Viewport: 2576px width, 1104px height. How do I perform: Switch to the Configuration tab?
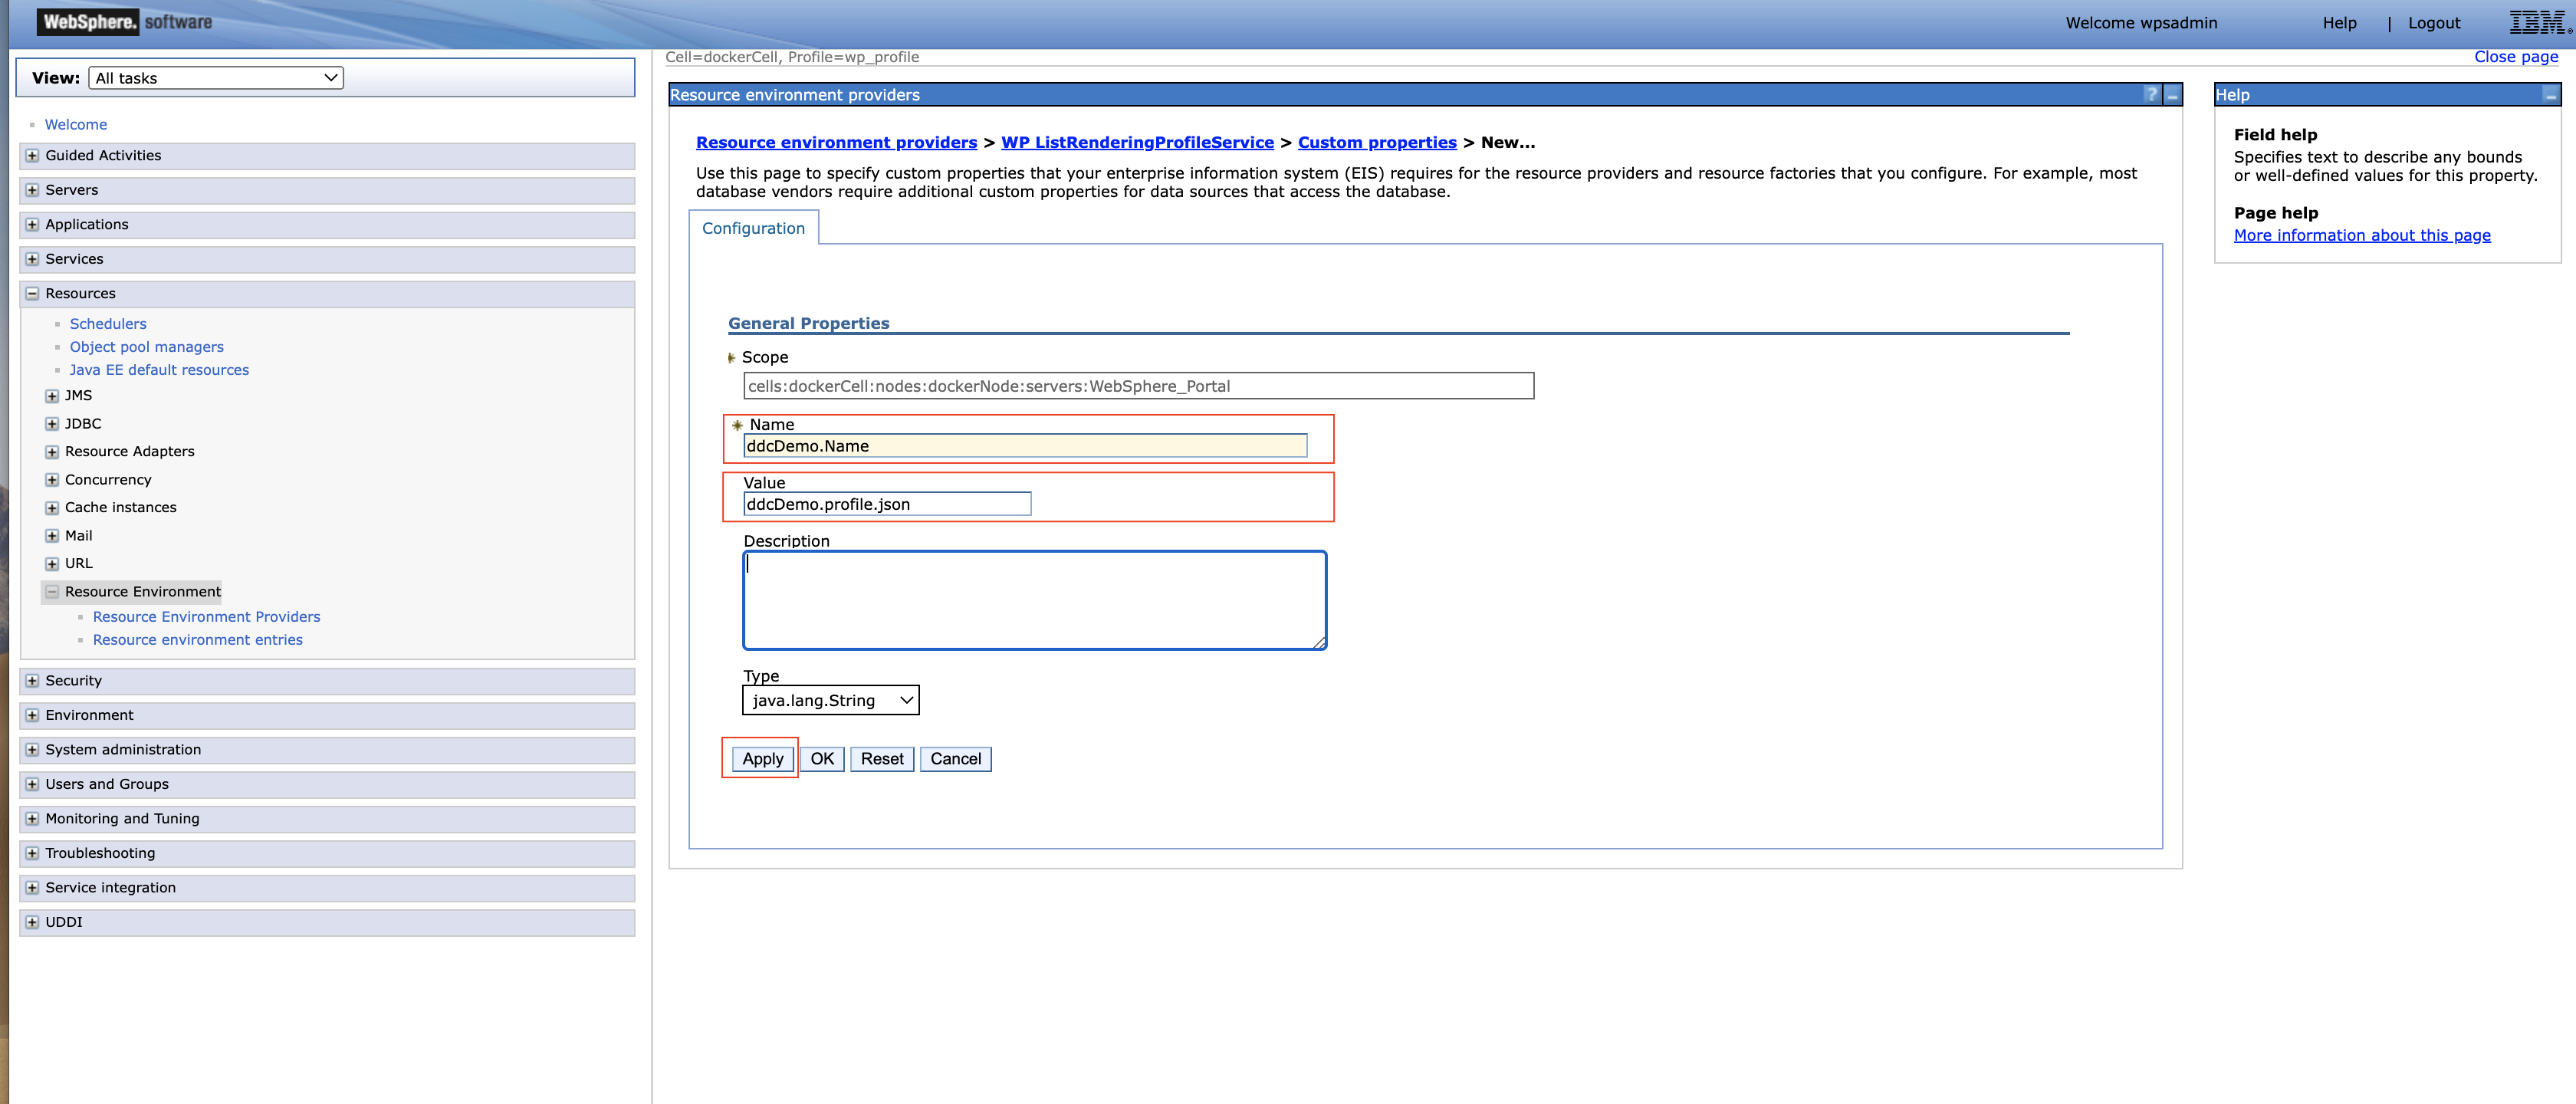753,228
